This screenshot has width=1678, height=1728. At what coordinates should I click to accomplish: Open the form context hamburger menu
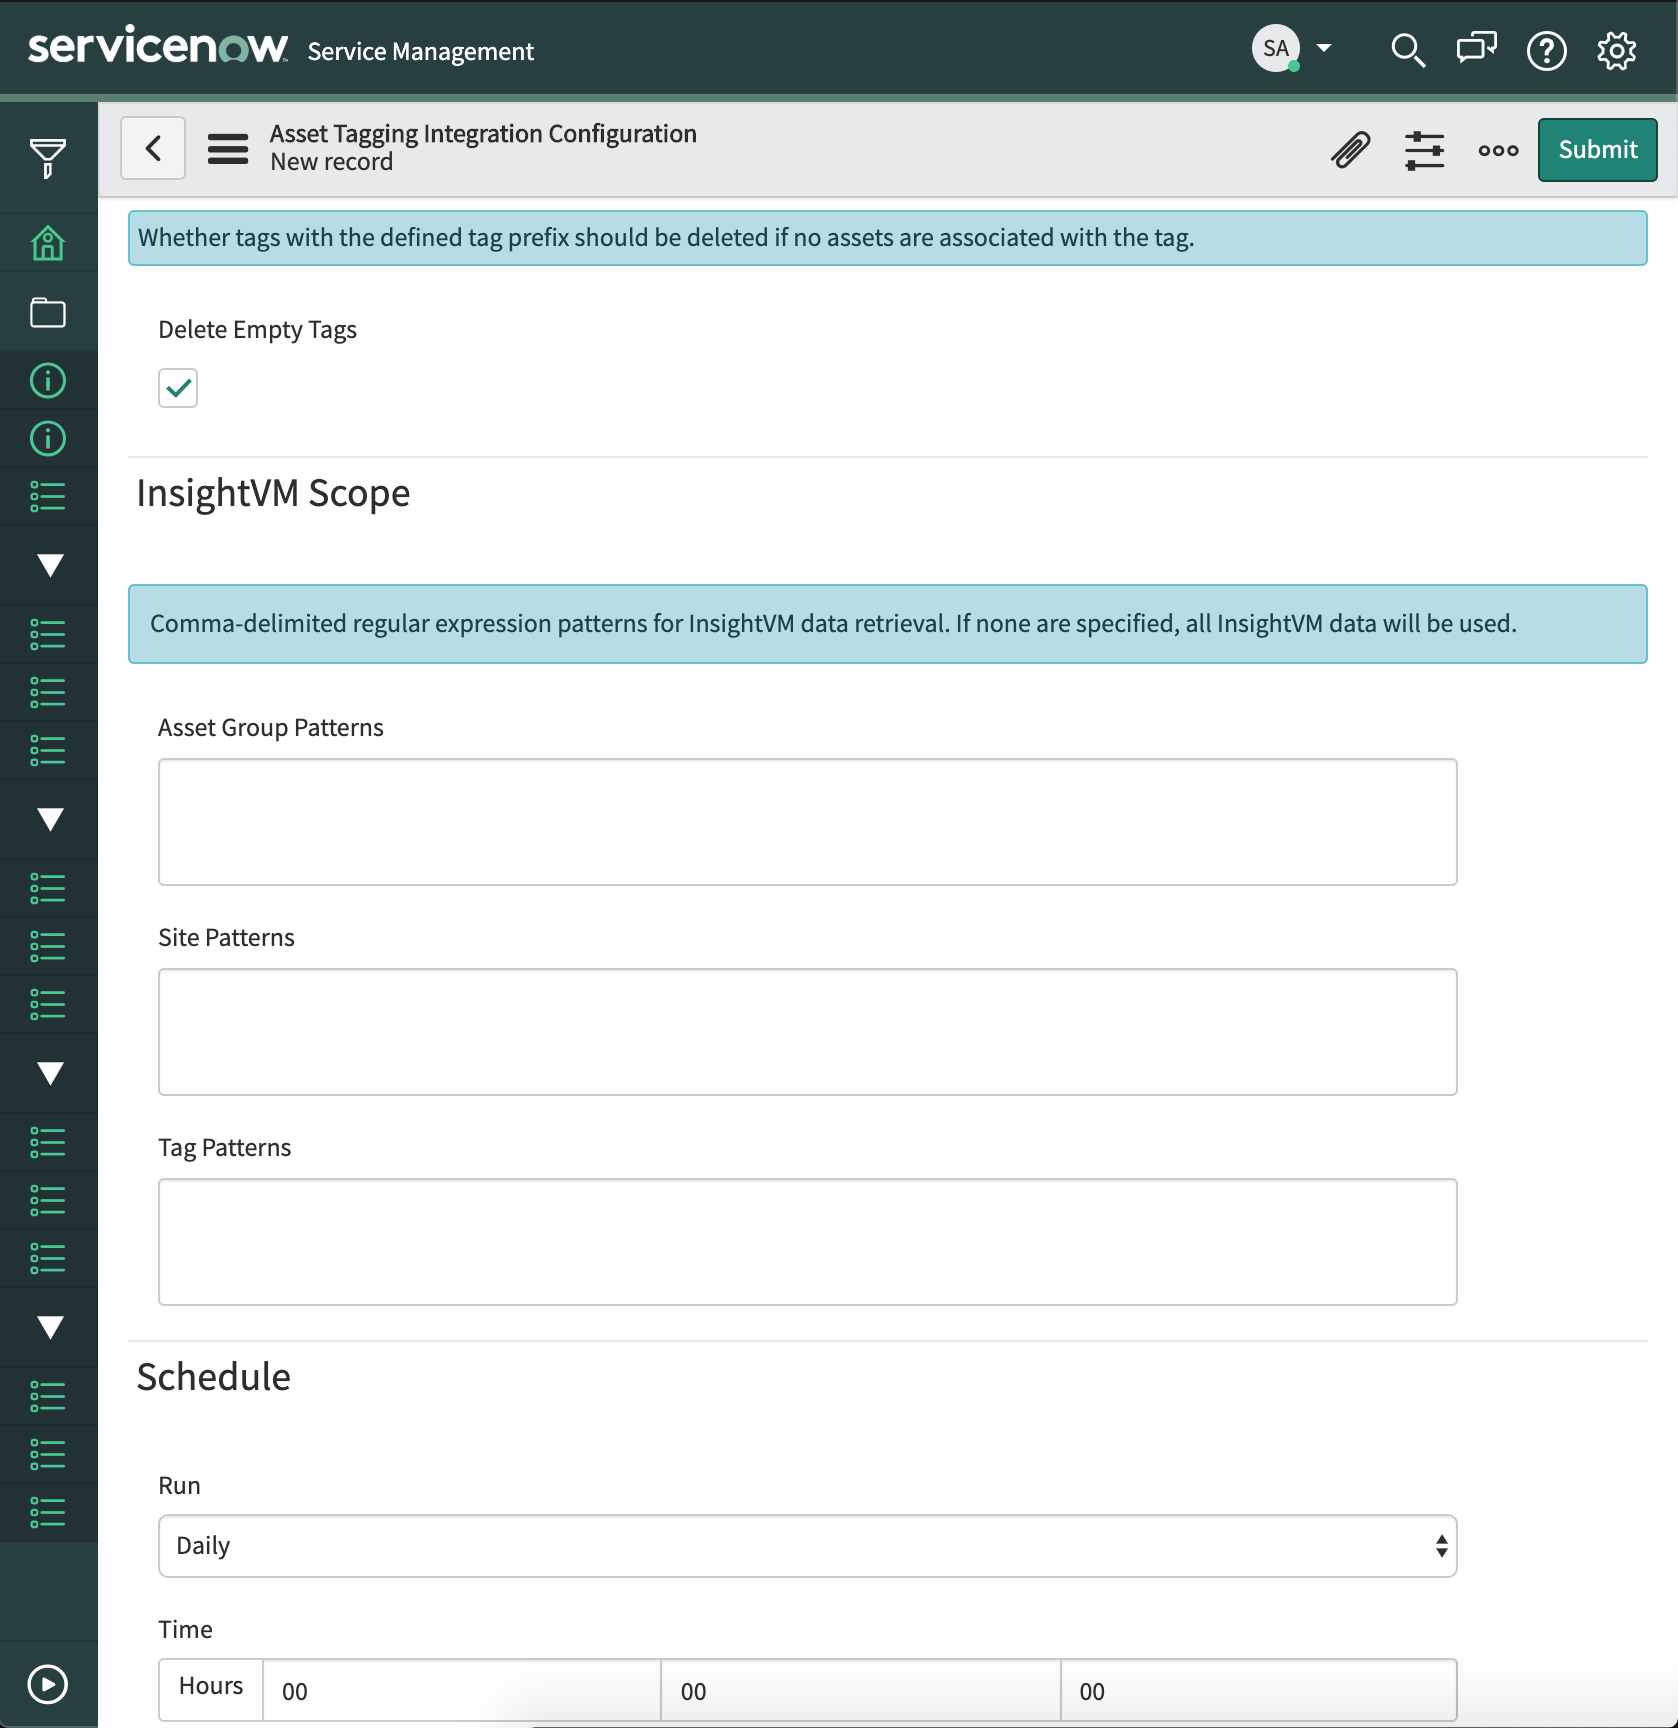pos(228,149)
